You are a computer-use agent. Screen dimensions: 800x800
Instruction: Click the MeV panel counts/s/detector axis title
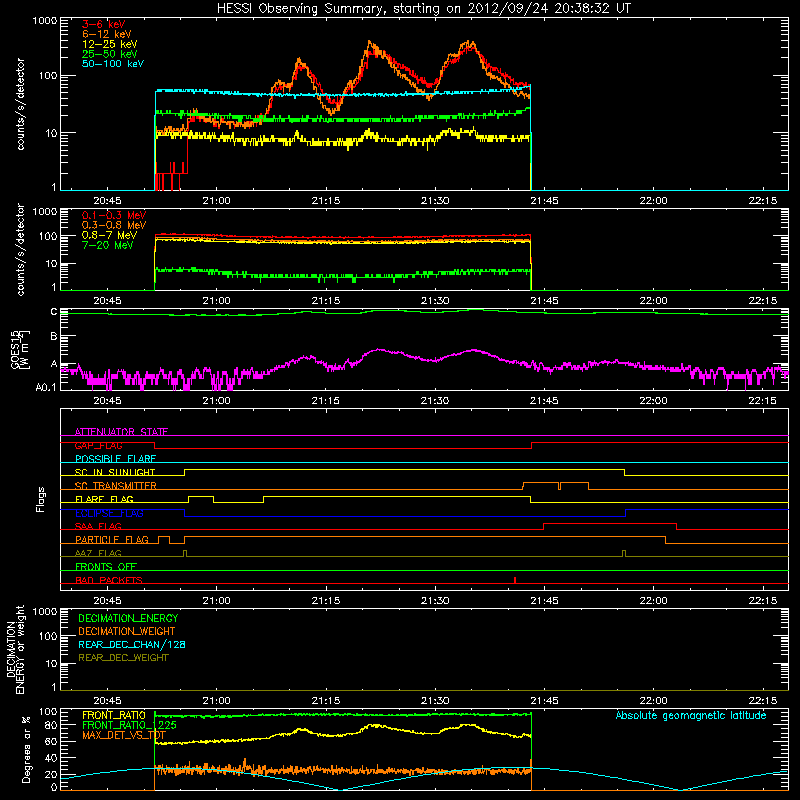click(20, 249)
